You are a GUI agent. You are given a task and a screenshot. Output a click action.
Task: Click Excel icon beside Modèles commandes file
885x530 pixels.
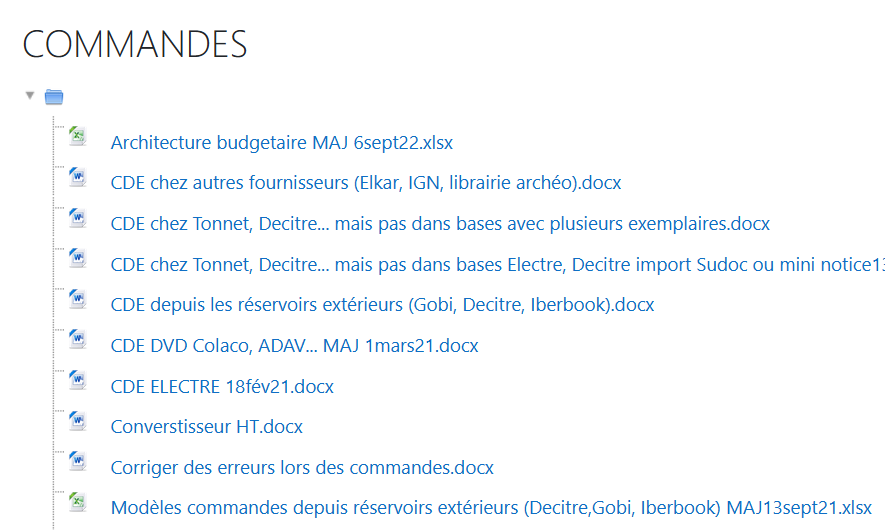pos(78,502)
